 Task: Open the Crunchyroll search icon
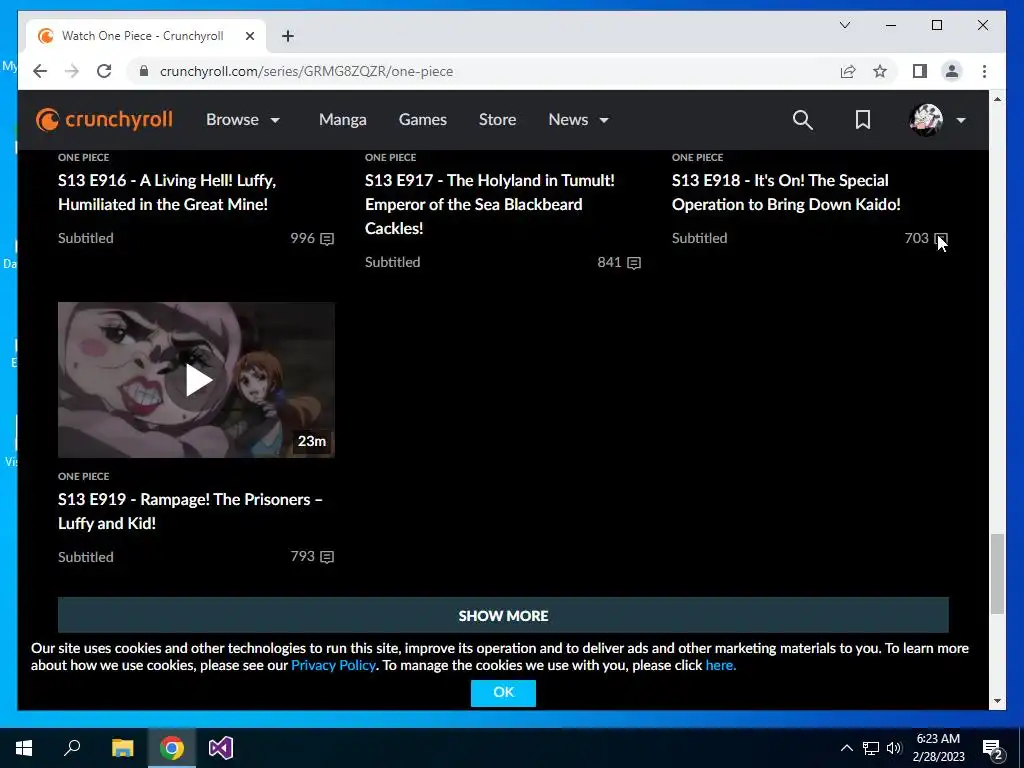(x=803, y=120)
